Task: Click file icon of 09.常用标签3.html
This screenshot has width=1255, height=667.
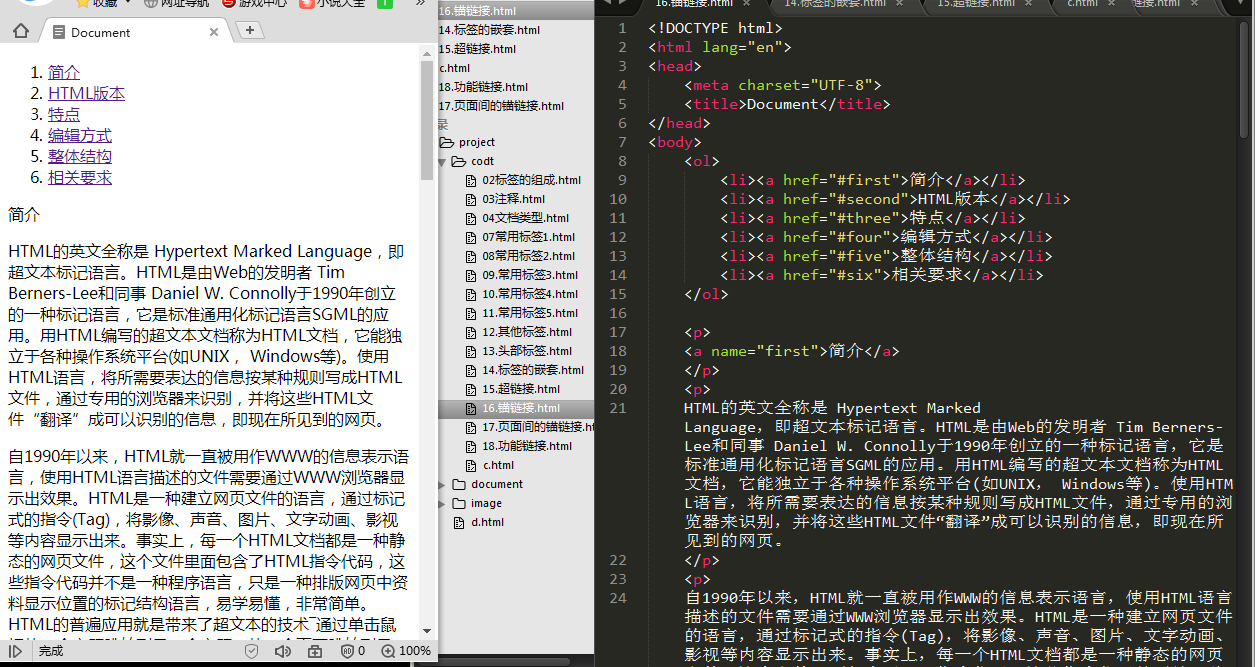Action: [x=472, y=275]
